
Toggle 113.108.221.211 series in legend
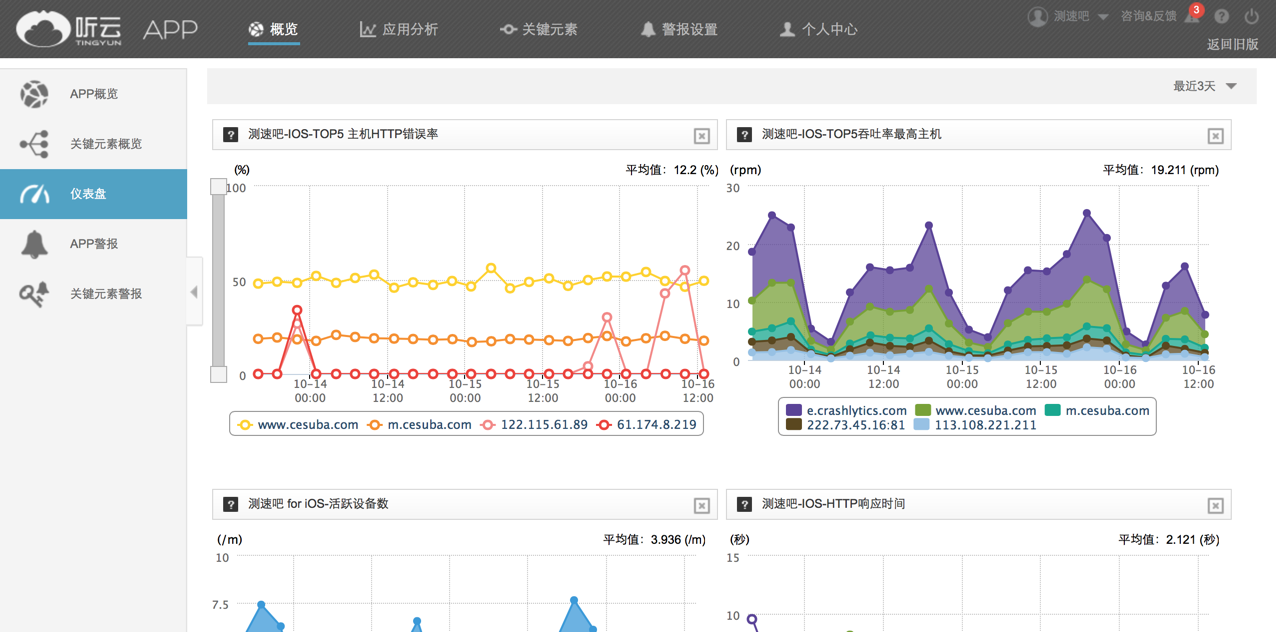click(975, 425)
